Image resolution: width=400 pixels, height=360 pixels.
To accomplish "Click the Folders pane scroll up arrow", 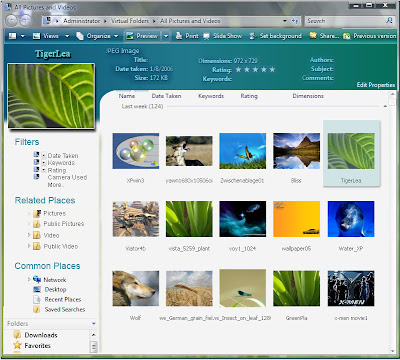I will point(94,335).
